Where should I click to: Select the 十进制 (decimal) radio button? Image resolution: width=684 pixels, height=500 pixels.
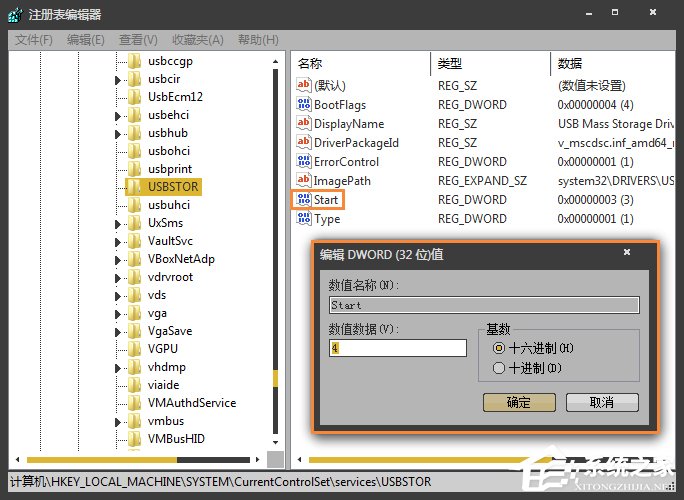[499, 368]
